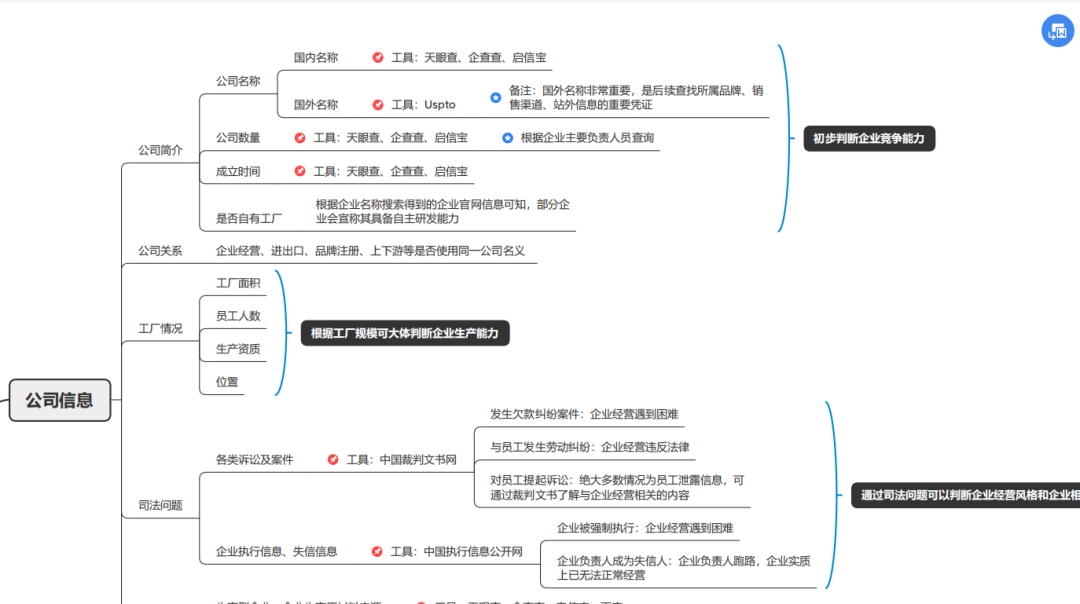The height and width of the screenshot is (604, 1080).
Task: Click the red marker next to 工具: Uspto
Action: [x=377, y=104]
